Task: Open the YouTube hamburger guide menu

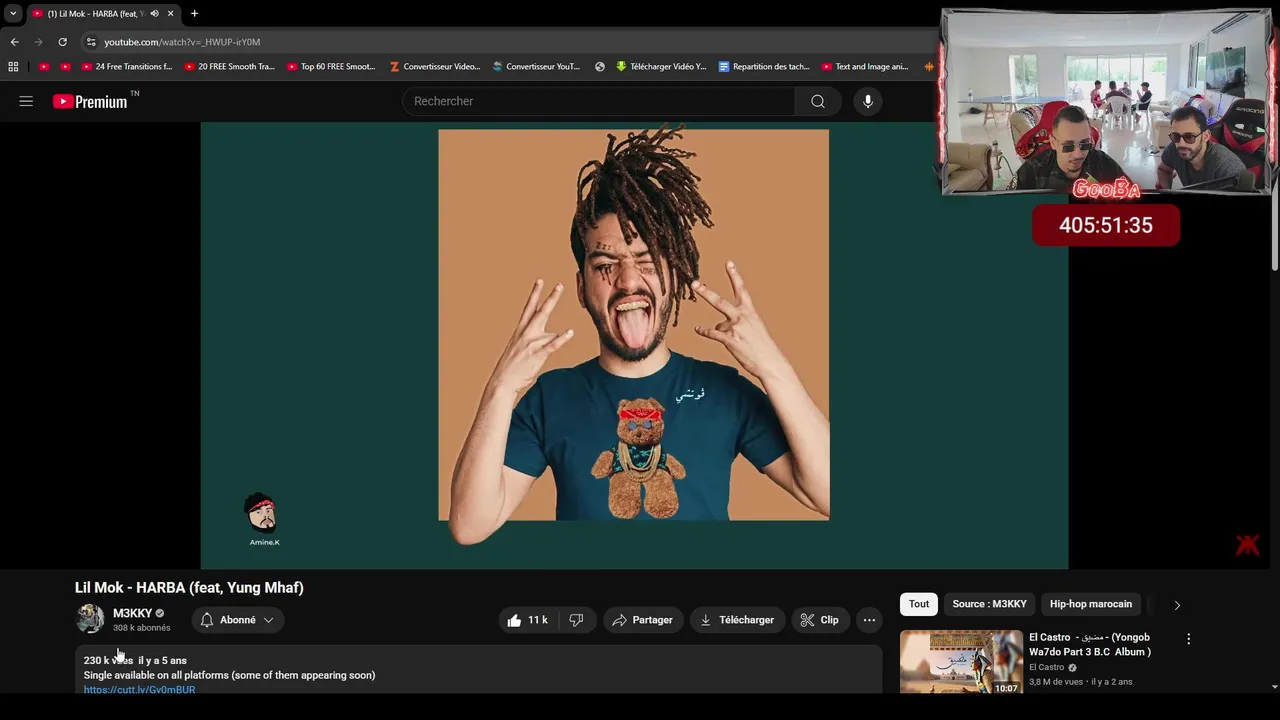Action: tap(26, 101)
